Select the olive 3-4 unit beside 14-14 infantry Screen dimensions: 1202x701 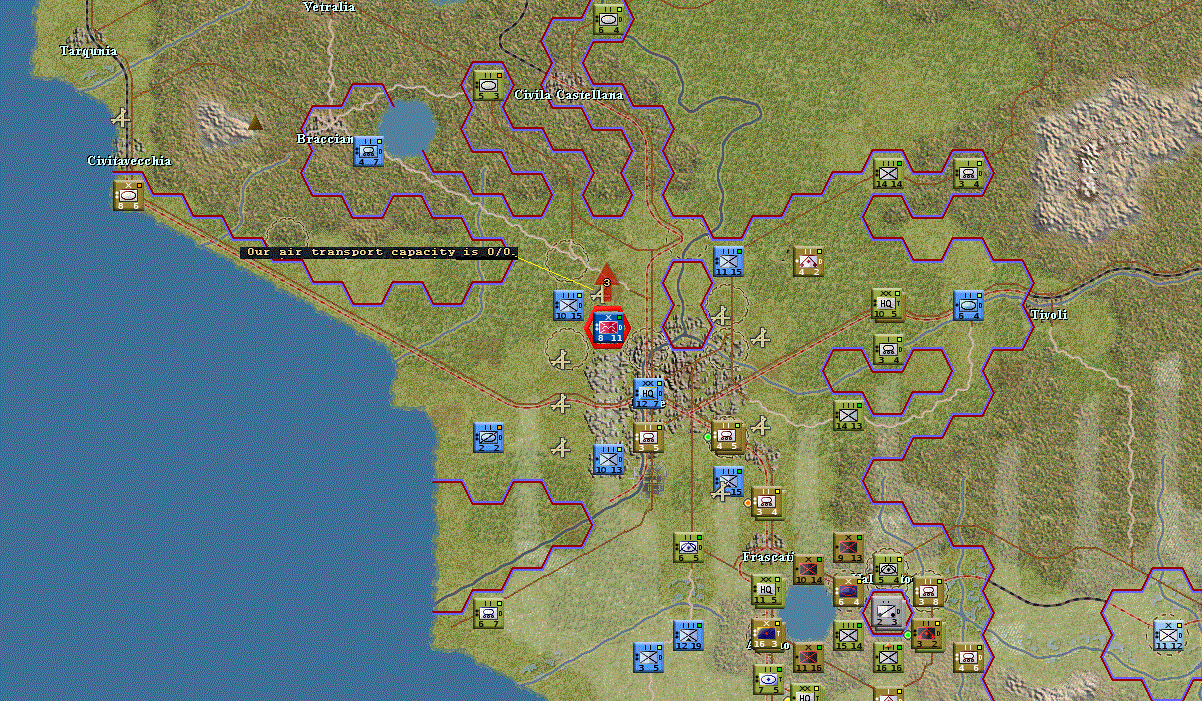coord(968,173)
